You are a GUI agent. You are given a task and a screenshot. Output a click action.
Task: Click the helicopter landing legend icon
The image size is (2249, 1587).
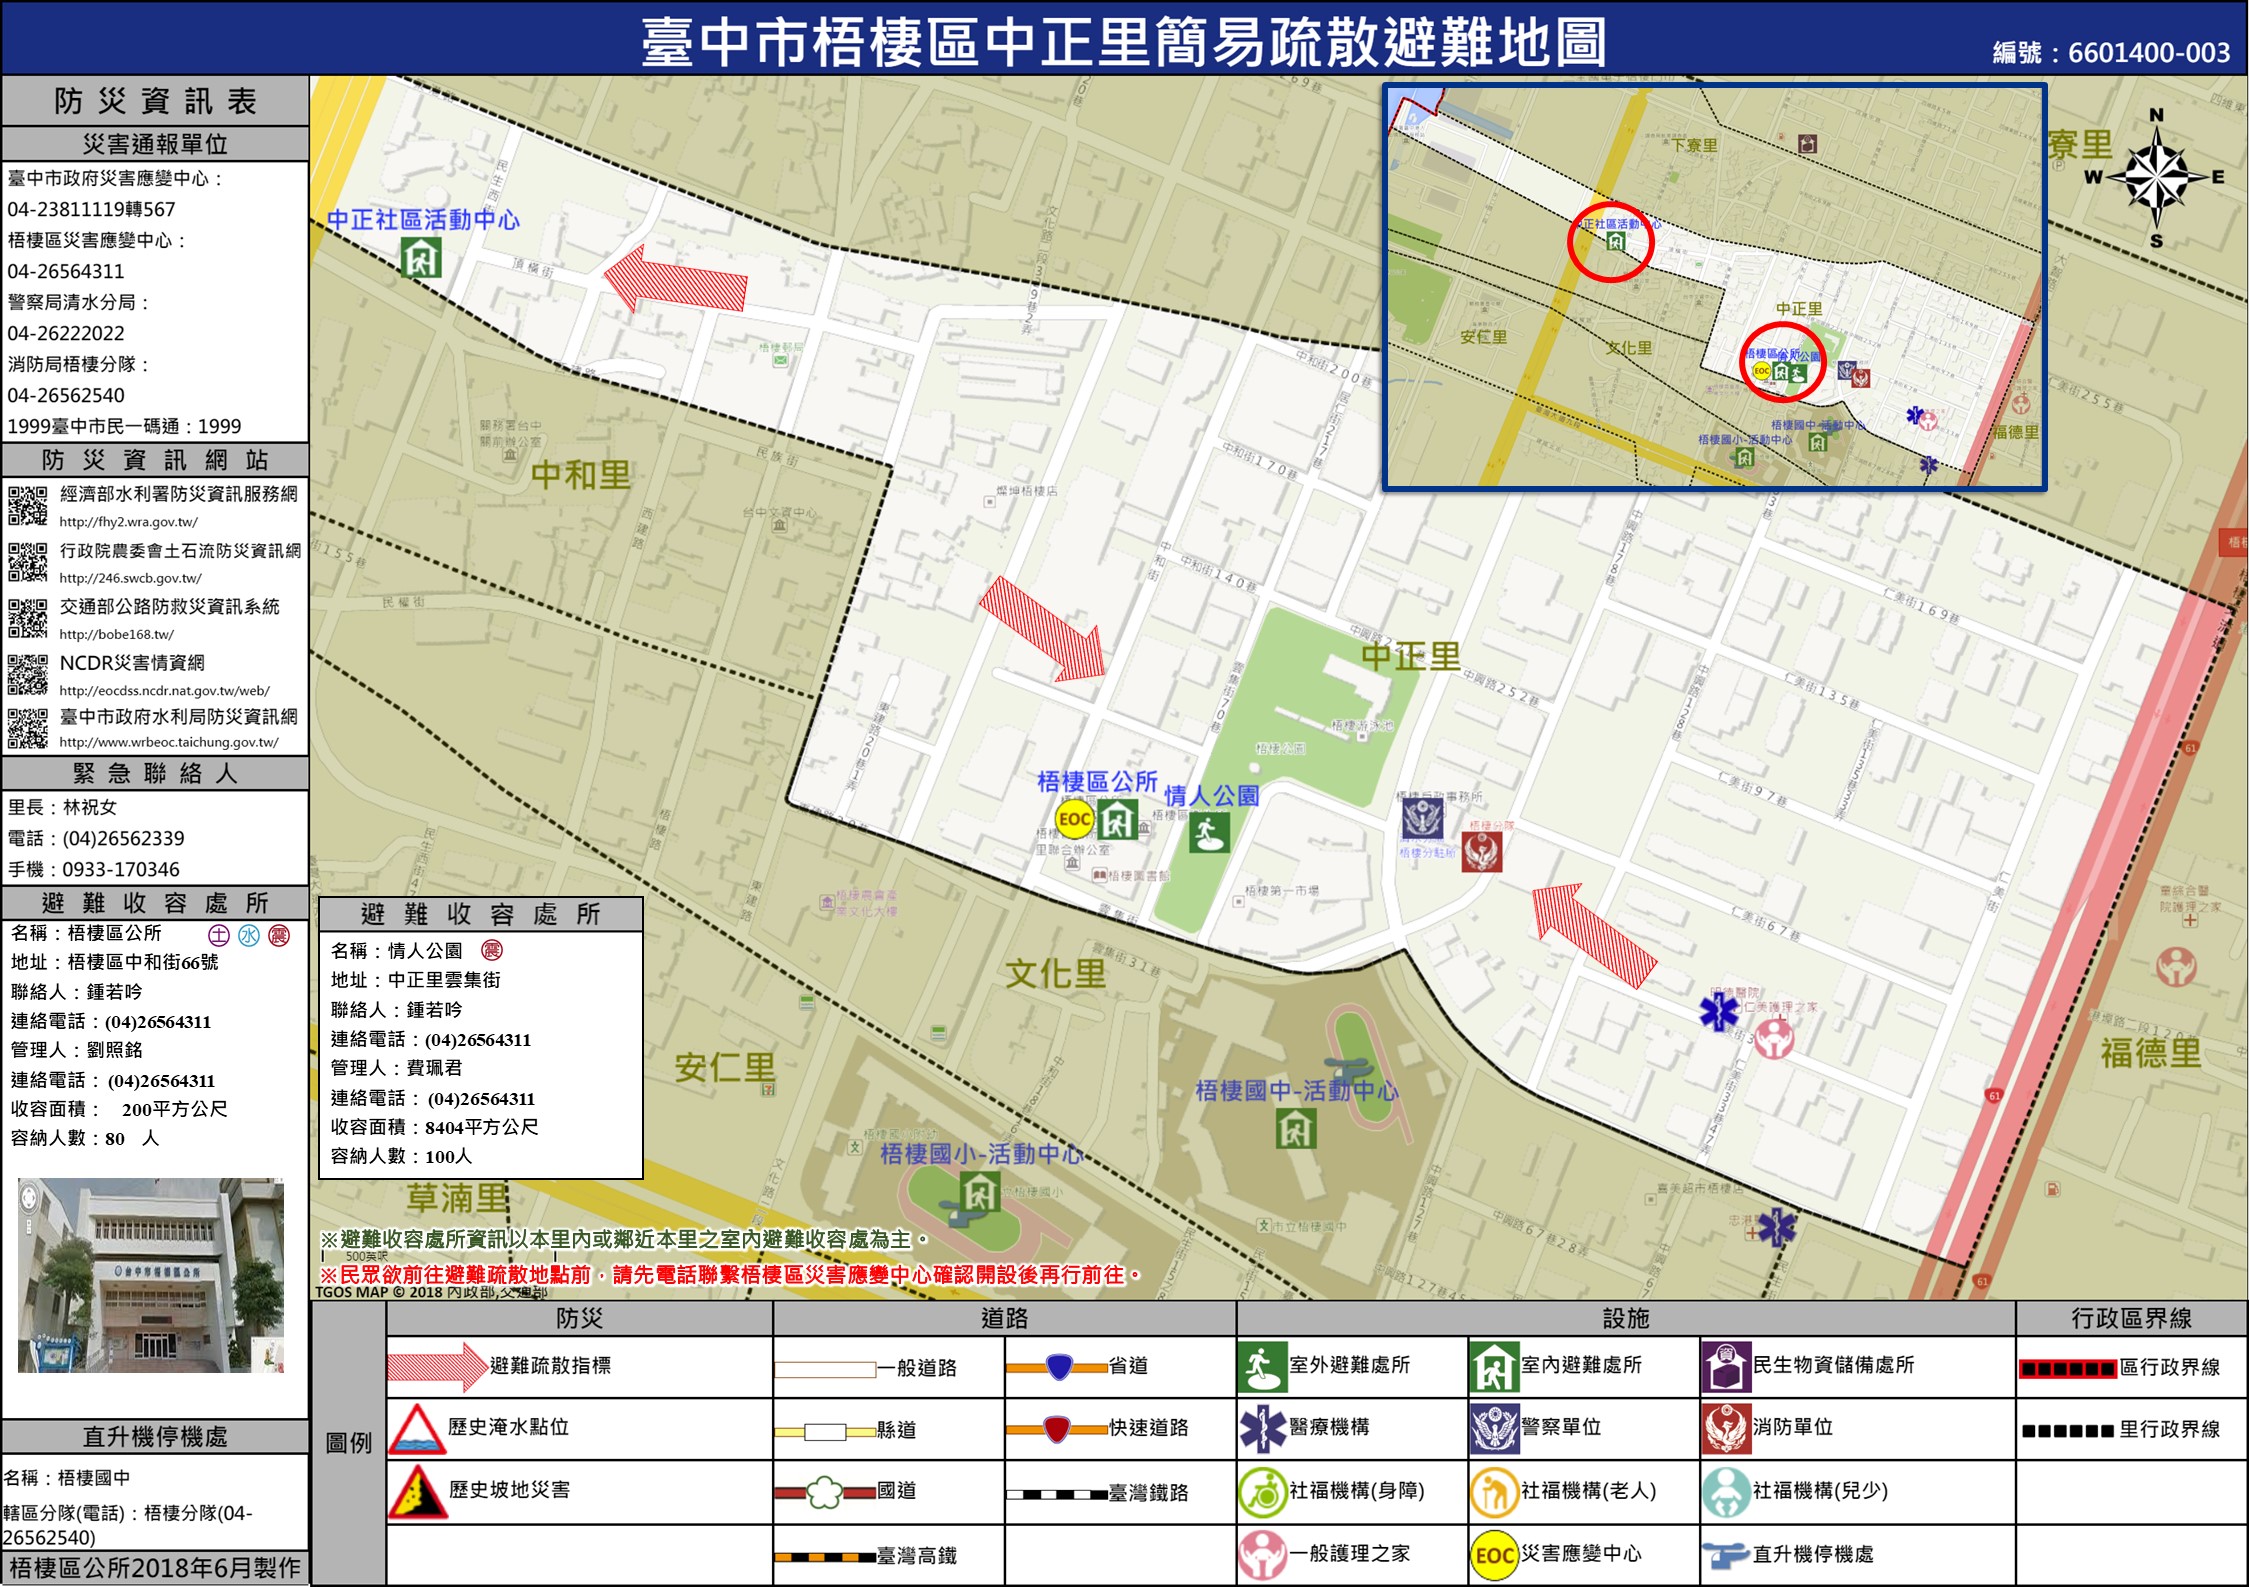1725,1555
